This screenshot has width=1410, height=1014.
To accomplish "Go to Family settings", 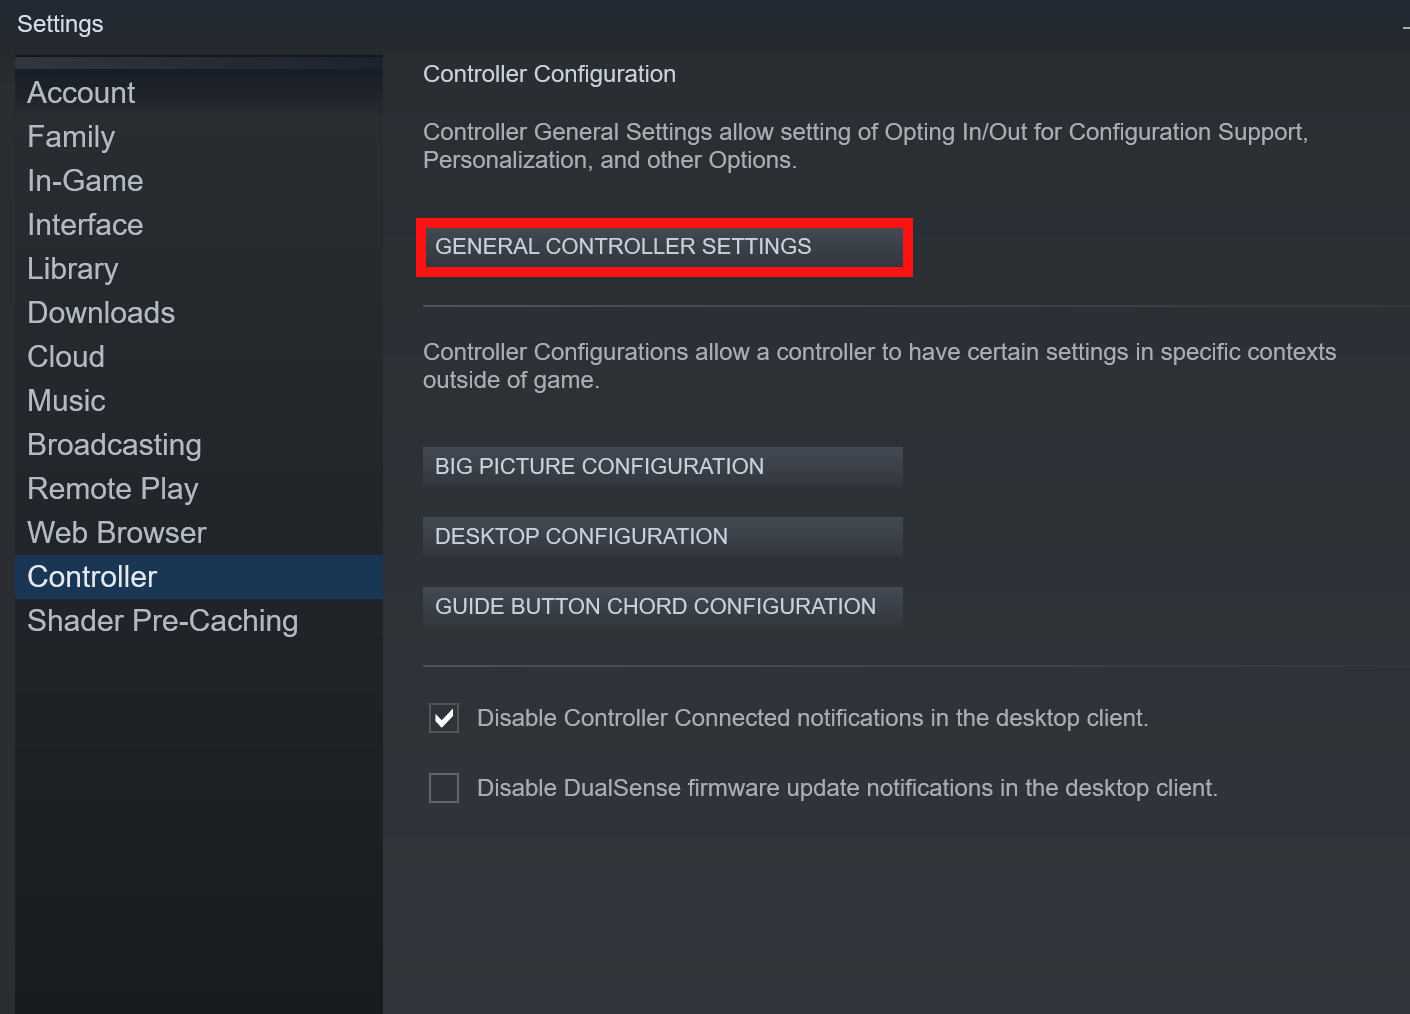I will click(71, 137).
